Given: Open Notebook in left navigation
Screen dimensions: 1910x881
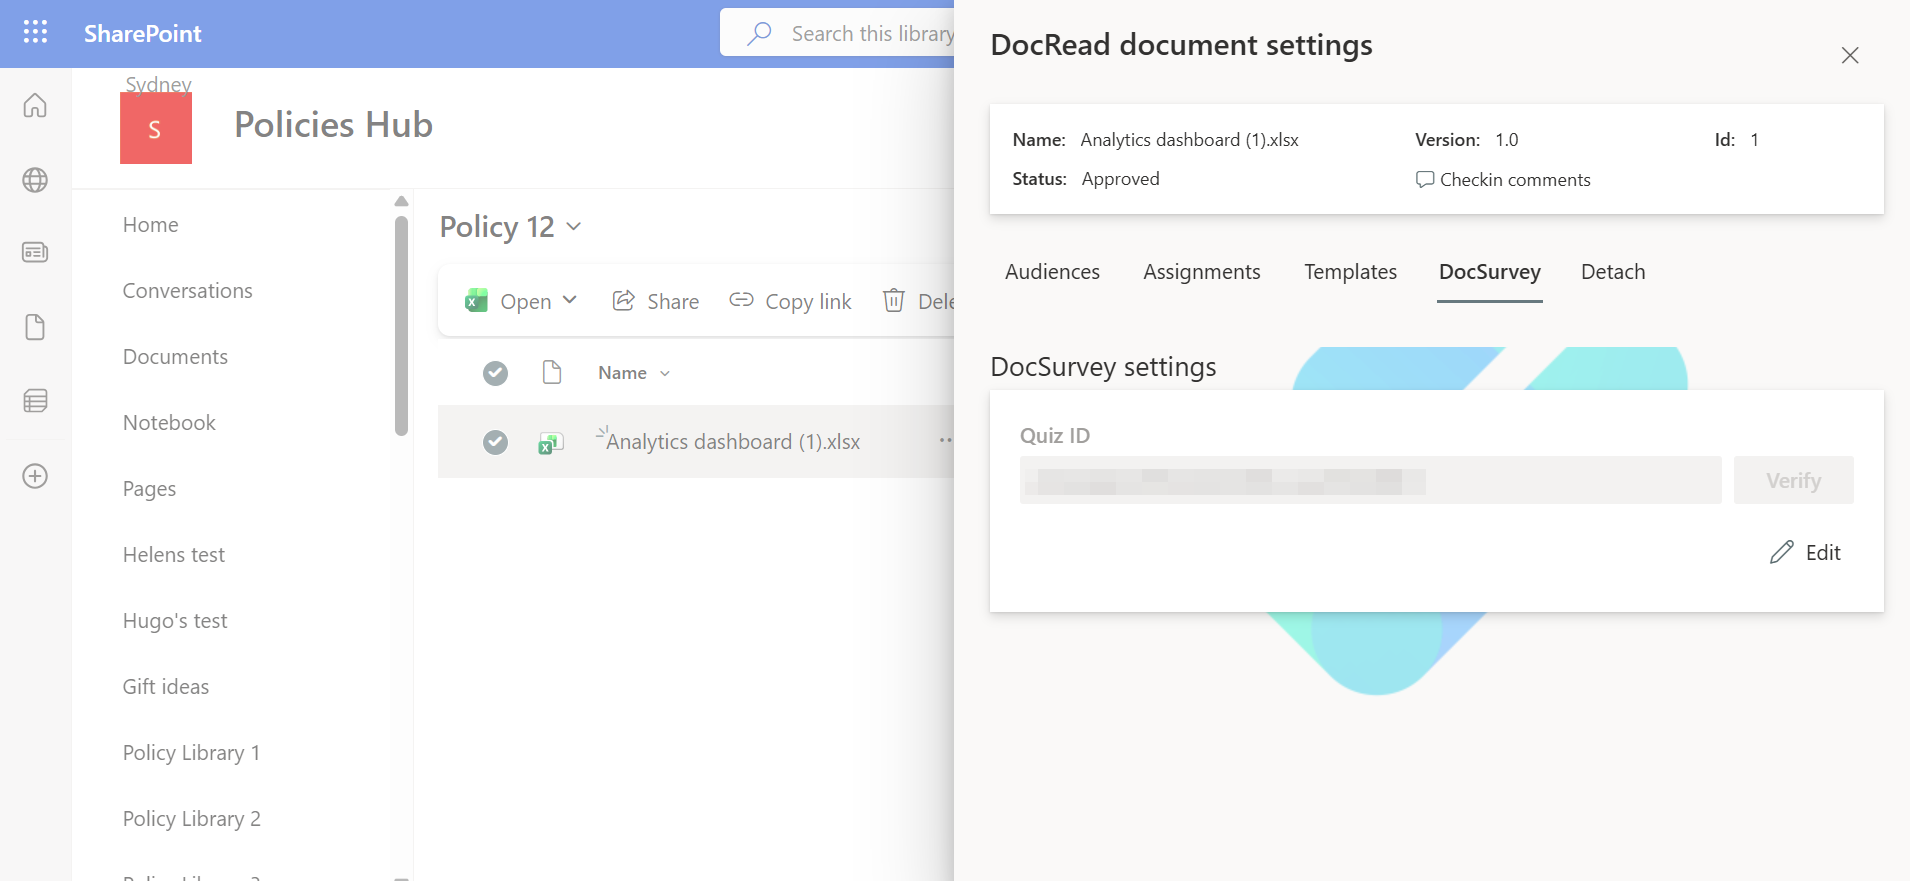Looking at the screenshot, I should 169,423.
